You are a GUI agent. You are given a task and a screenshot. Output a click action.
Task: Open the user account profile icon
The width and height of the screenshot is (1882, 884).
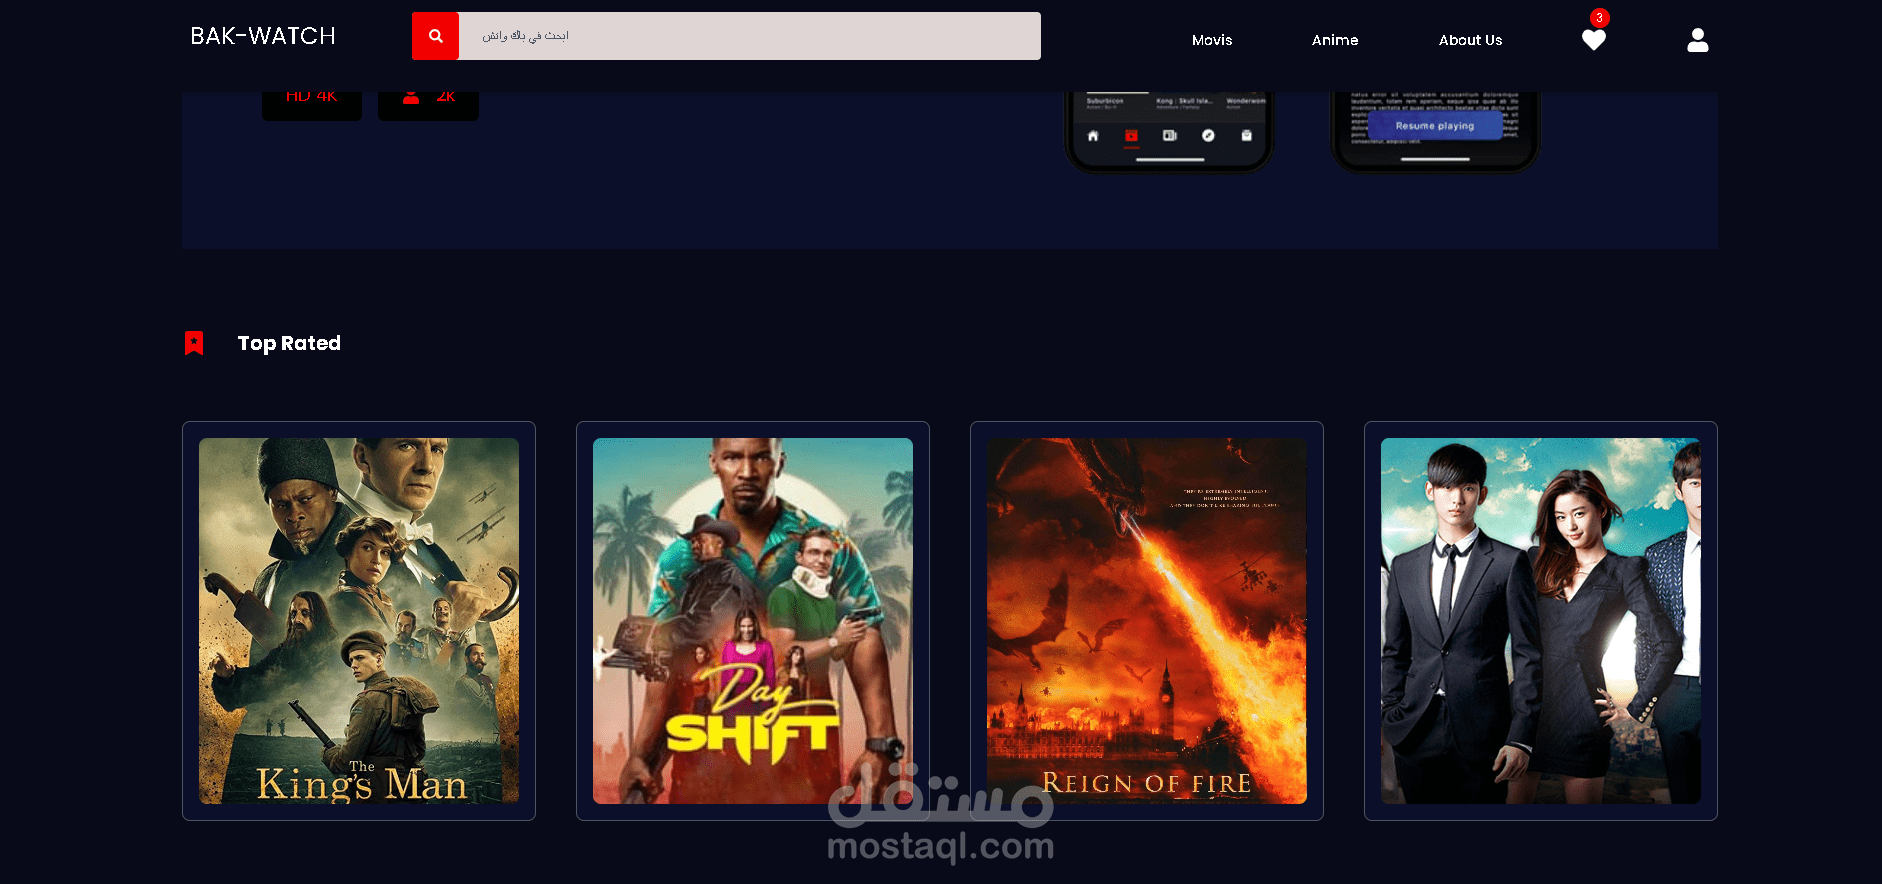tap(1698, 40)
